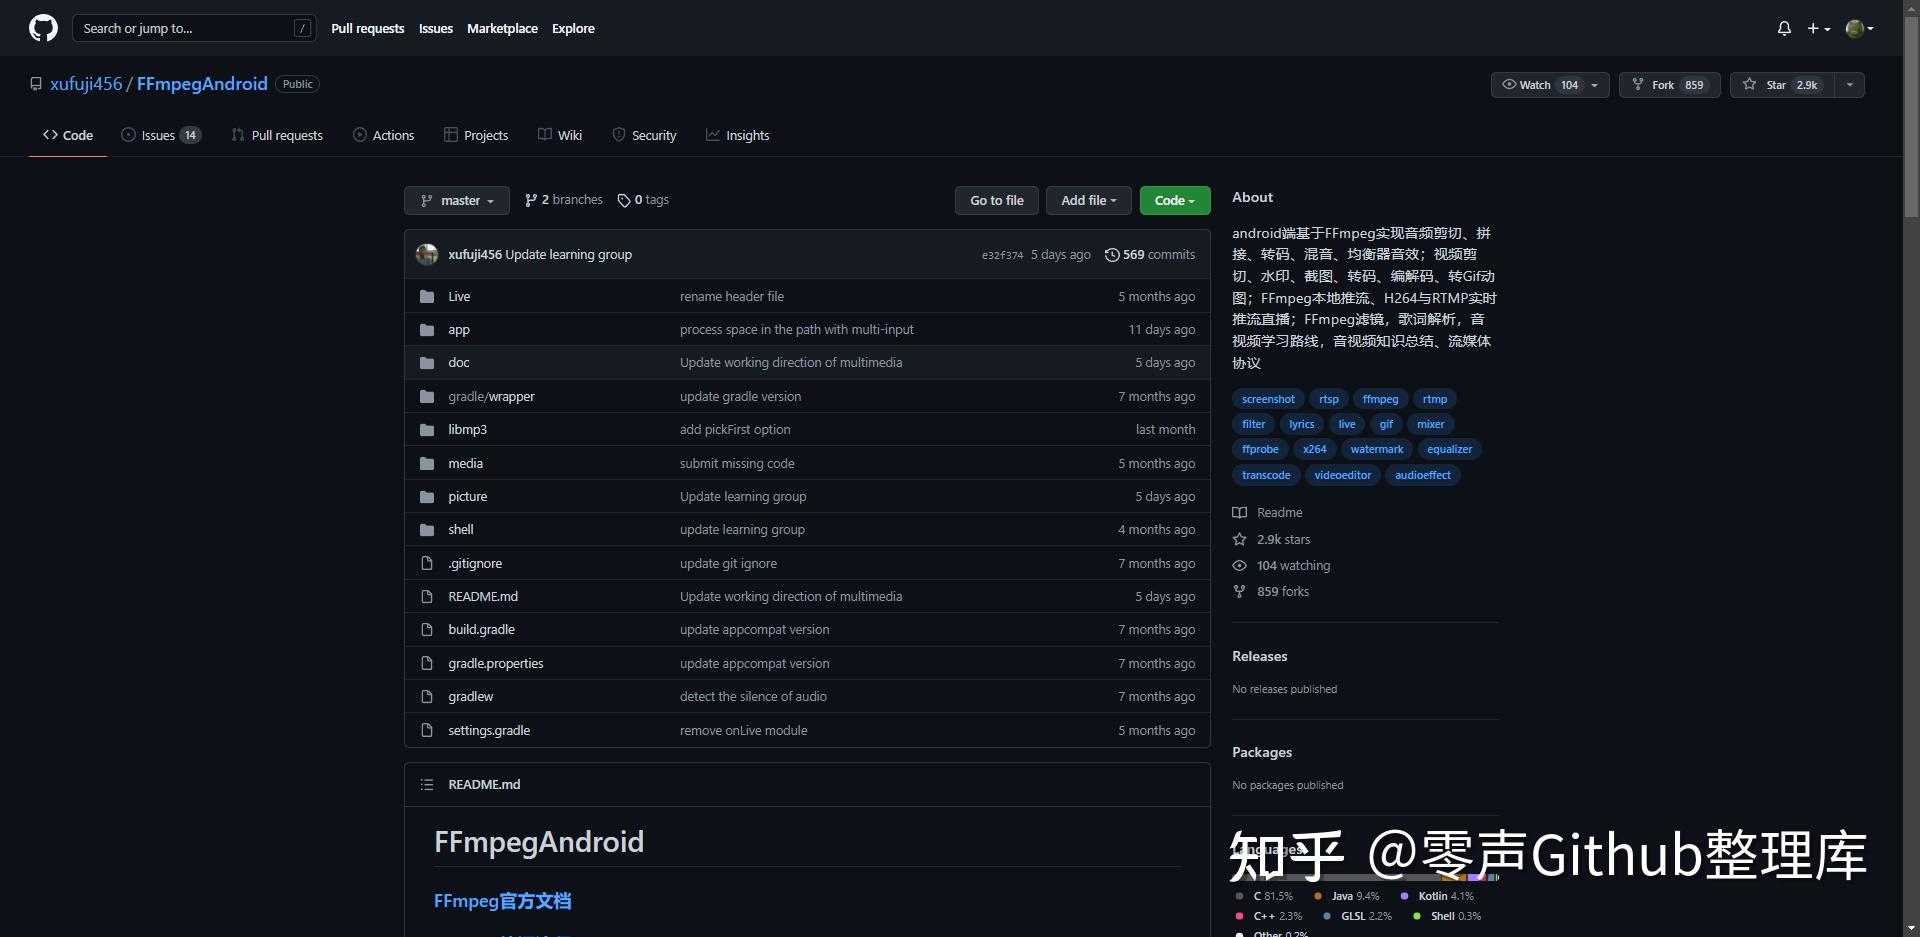Open the Marketplace menu item
Viewport: 1920px width, 937px height.
coord(502,28)
